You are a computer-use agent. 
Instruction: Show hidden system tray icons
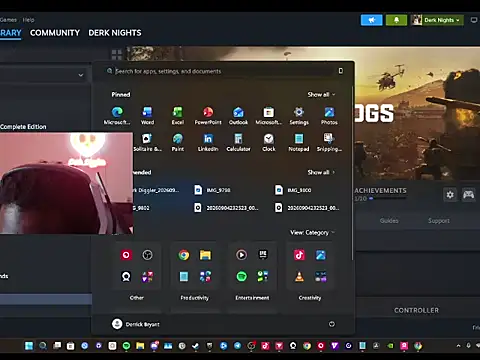click(458, 346)
